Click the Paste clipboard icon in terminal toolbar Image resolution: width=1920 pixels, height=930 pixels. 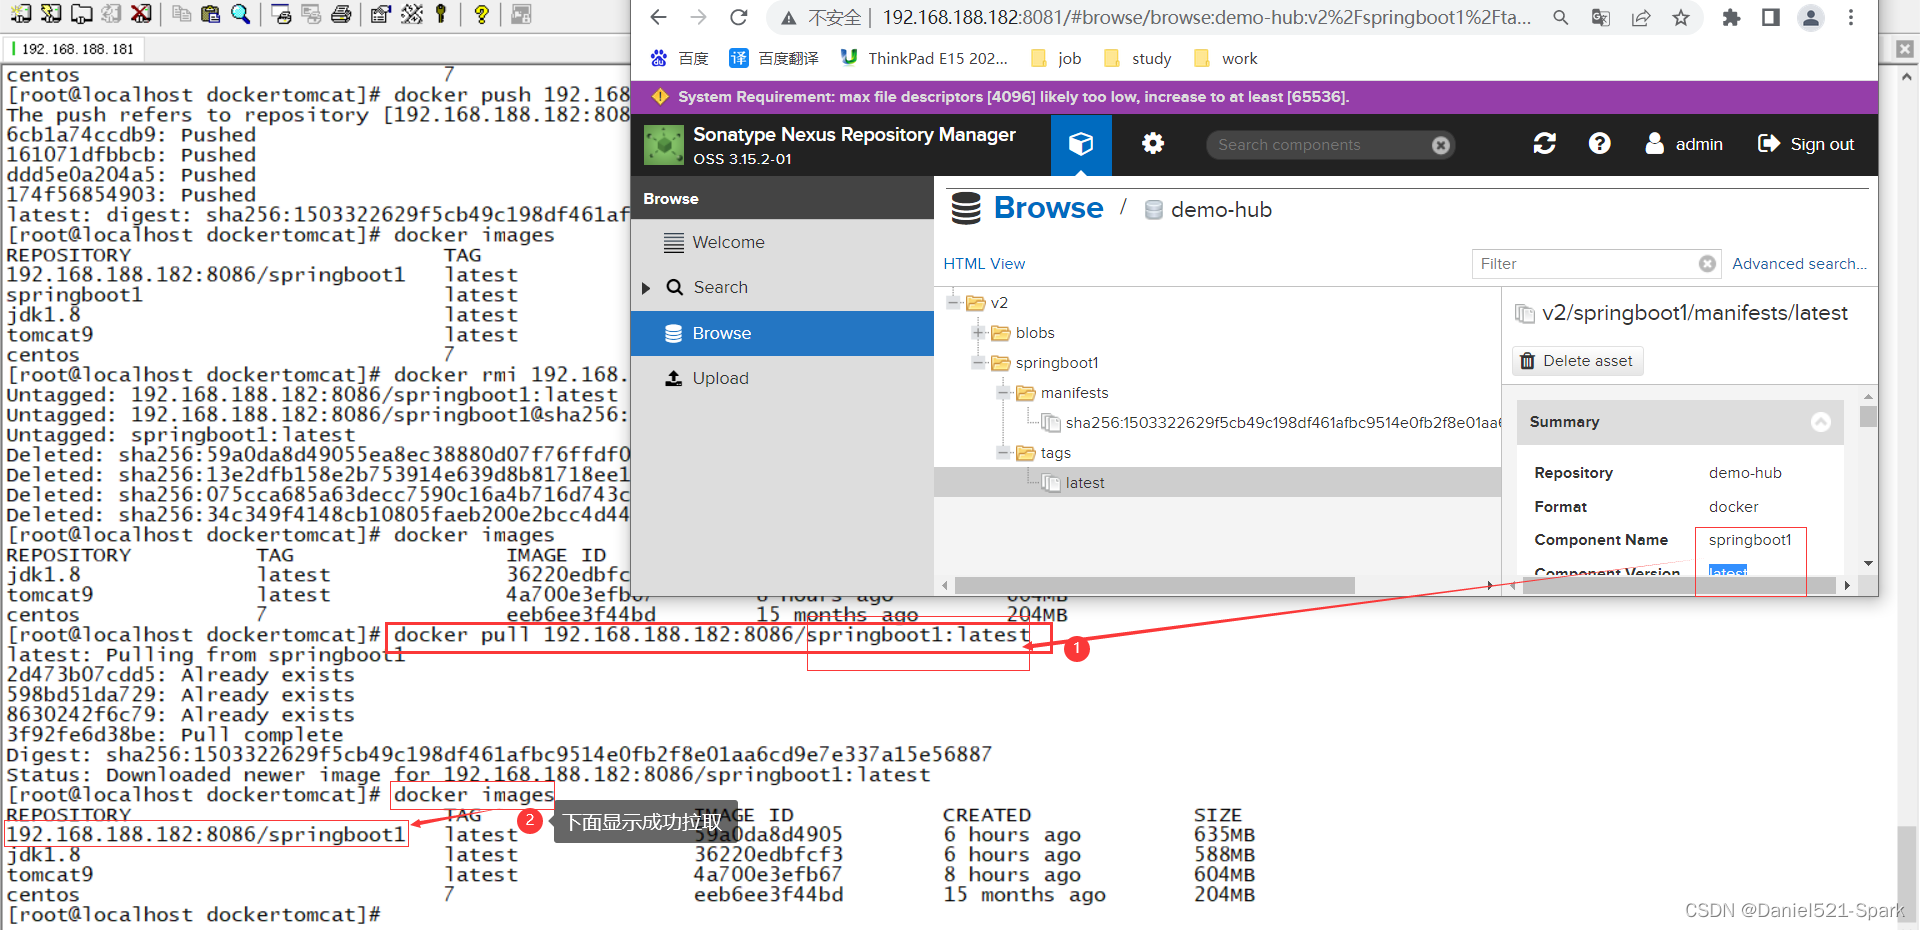pos(210,14)
